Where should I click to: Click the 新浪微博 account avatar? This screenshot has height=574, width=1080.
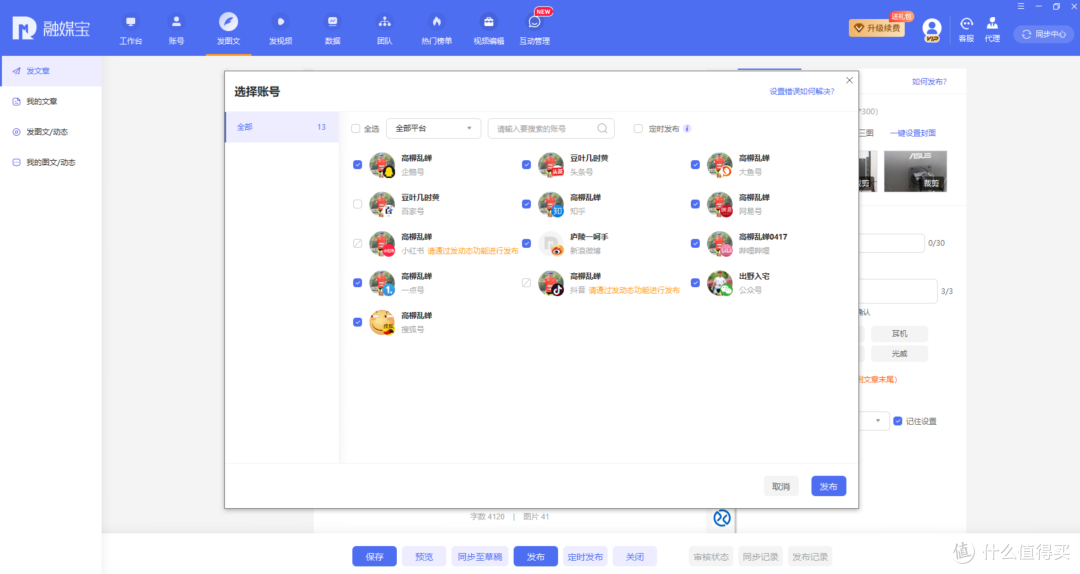click(x=551, y=244)
